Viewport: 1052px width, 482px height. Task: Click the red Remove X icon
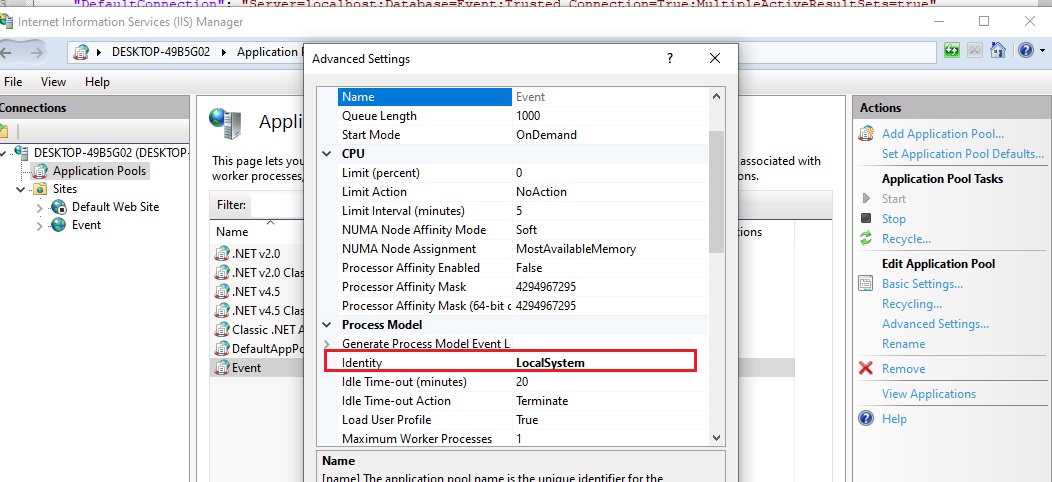pyautogui.click(x=866, y=369)
